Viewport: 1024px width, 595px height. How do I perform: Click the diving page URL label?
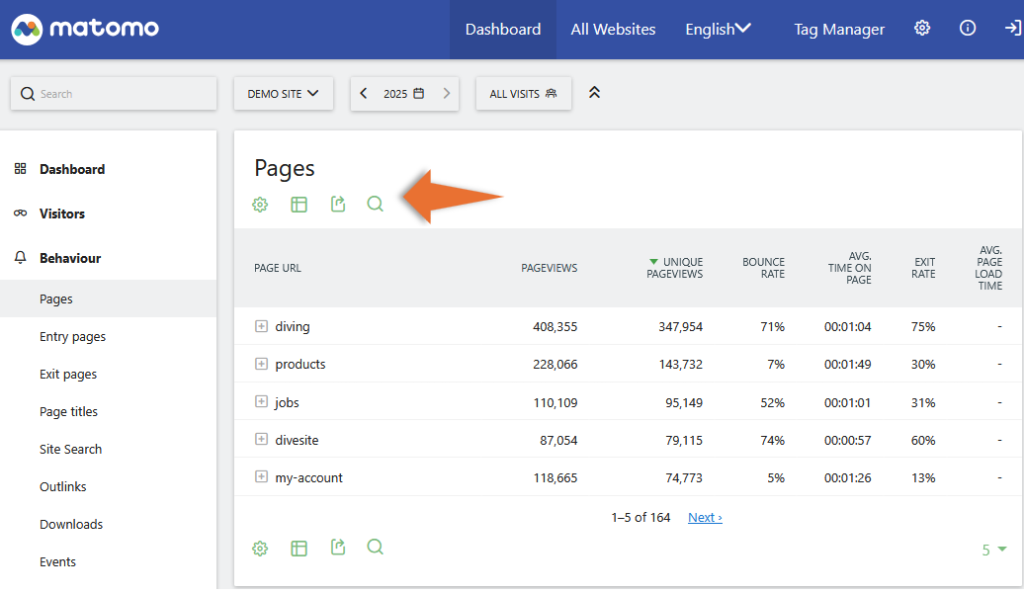[293, 327]
